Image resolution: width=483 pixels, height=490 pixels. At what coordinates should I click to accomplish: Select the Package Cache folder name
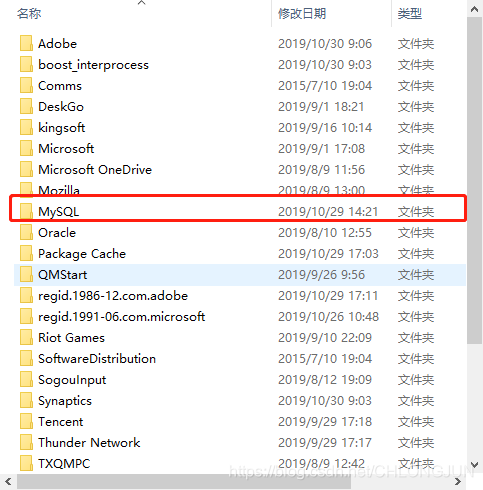82,254
